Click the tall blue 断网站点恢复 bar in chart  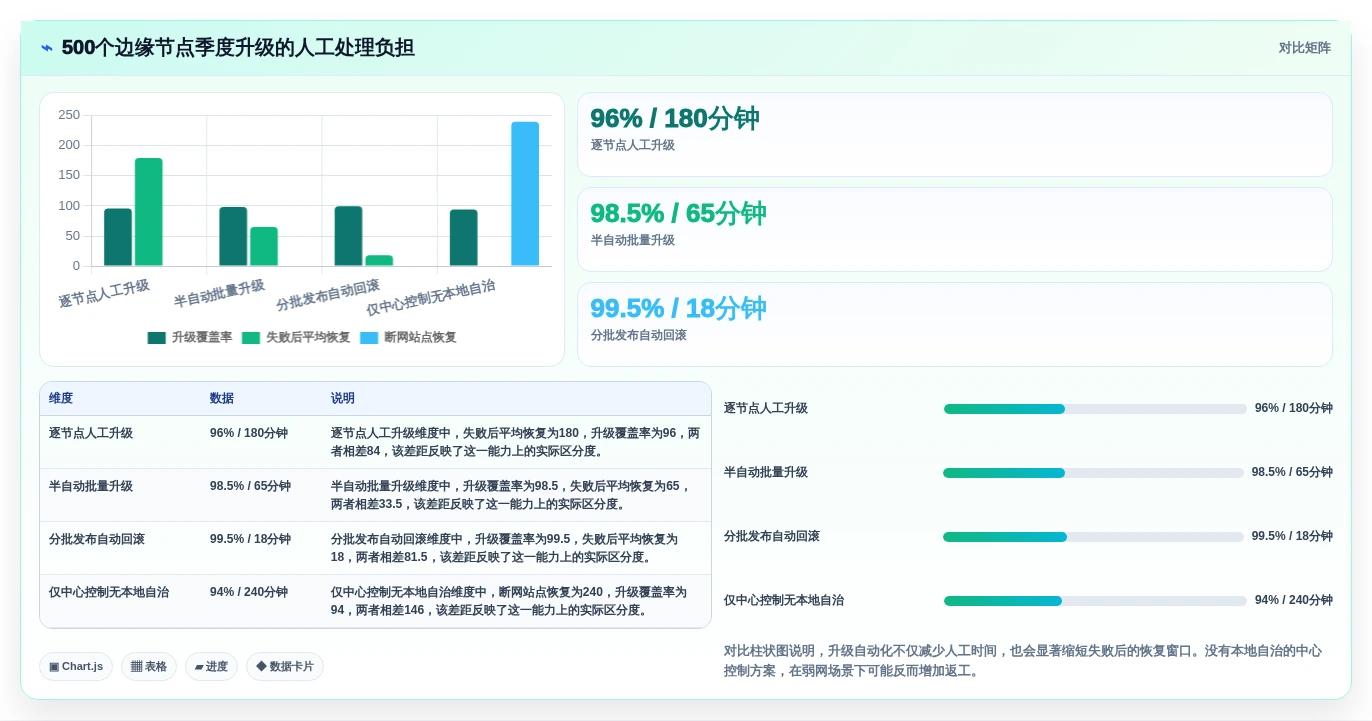click(525, 194)
